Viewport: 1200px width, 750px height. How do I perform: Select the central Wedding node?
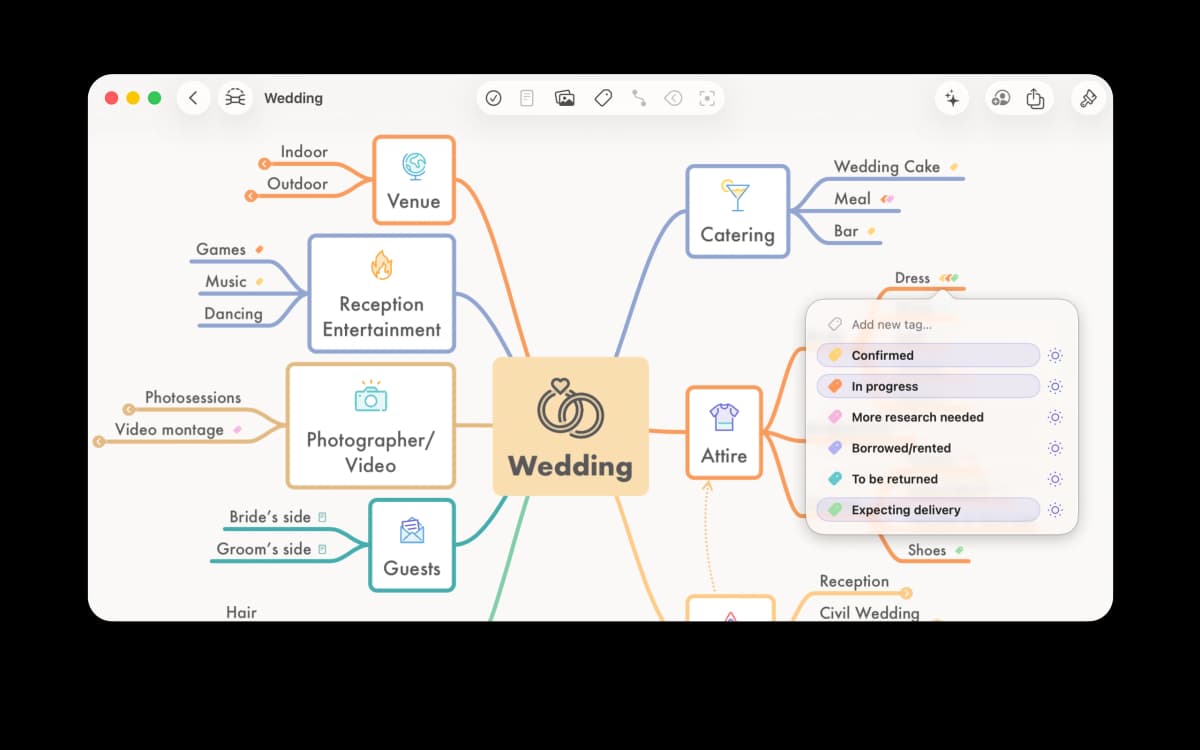tap(570, 426)
